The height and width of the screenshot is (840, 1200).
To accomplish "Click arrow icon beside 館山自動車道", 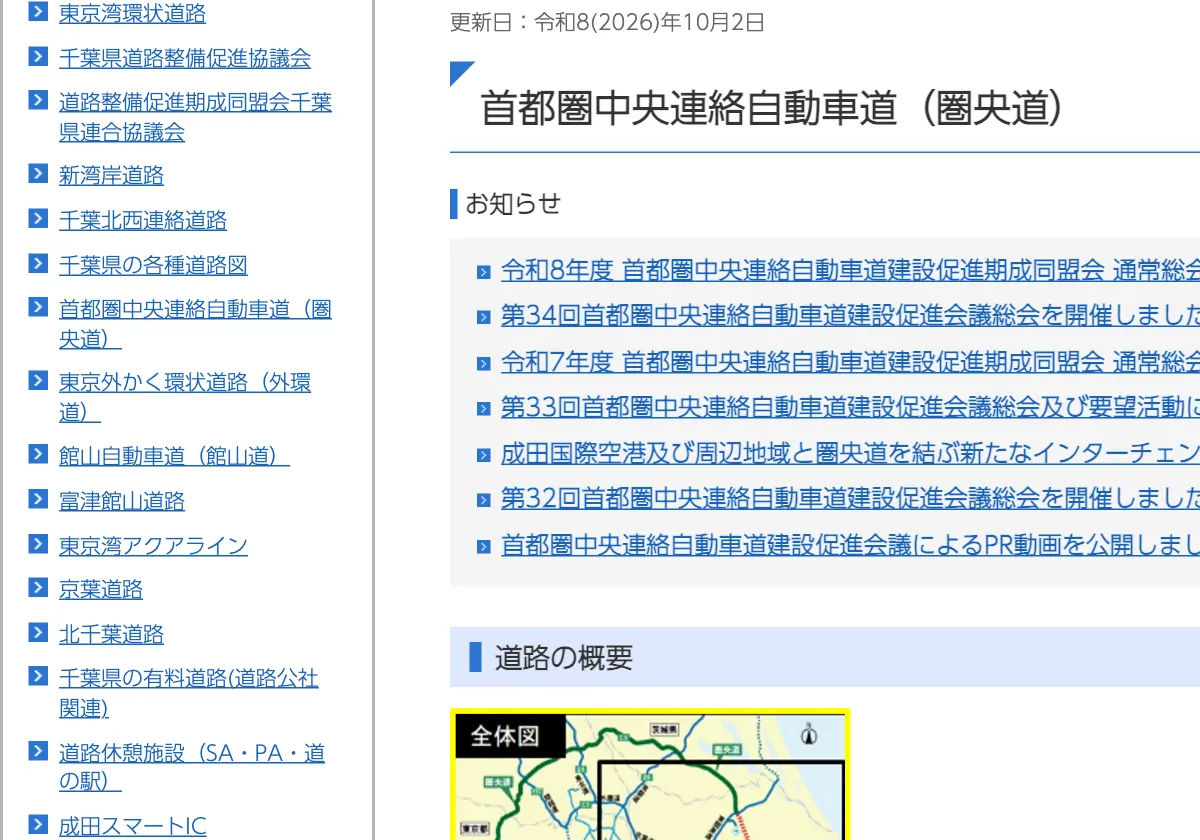I will click(x=38, y=454).
